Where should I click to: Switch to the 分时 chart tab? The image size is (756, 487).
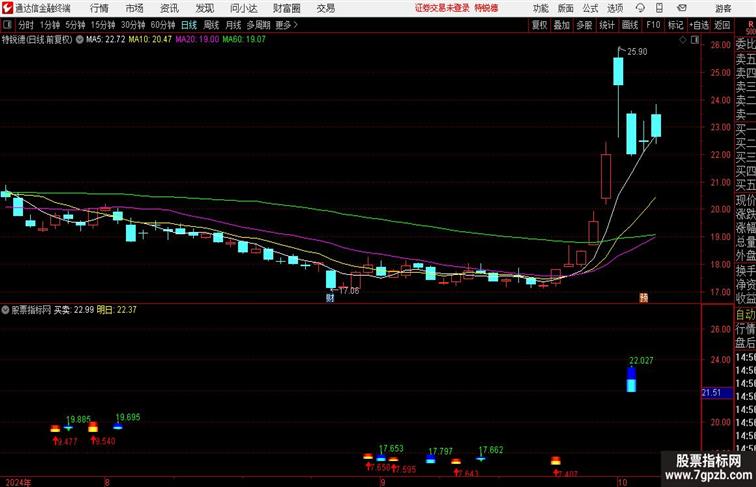coord(26,25)
